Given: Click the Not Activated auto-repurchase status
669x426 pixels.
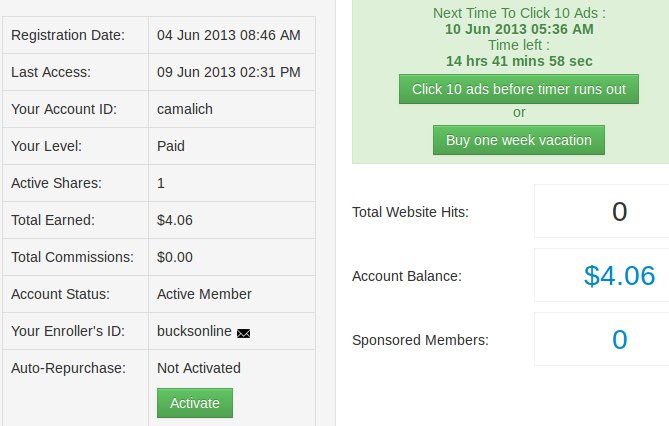Looking at the screenshot, I should [198, 368].
